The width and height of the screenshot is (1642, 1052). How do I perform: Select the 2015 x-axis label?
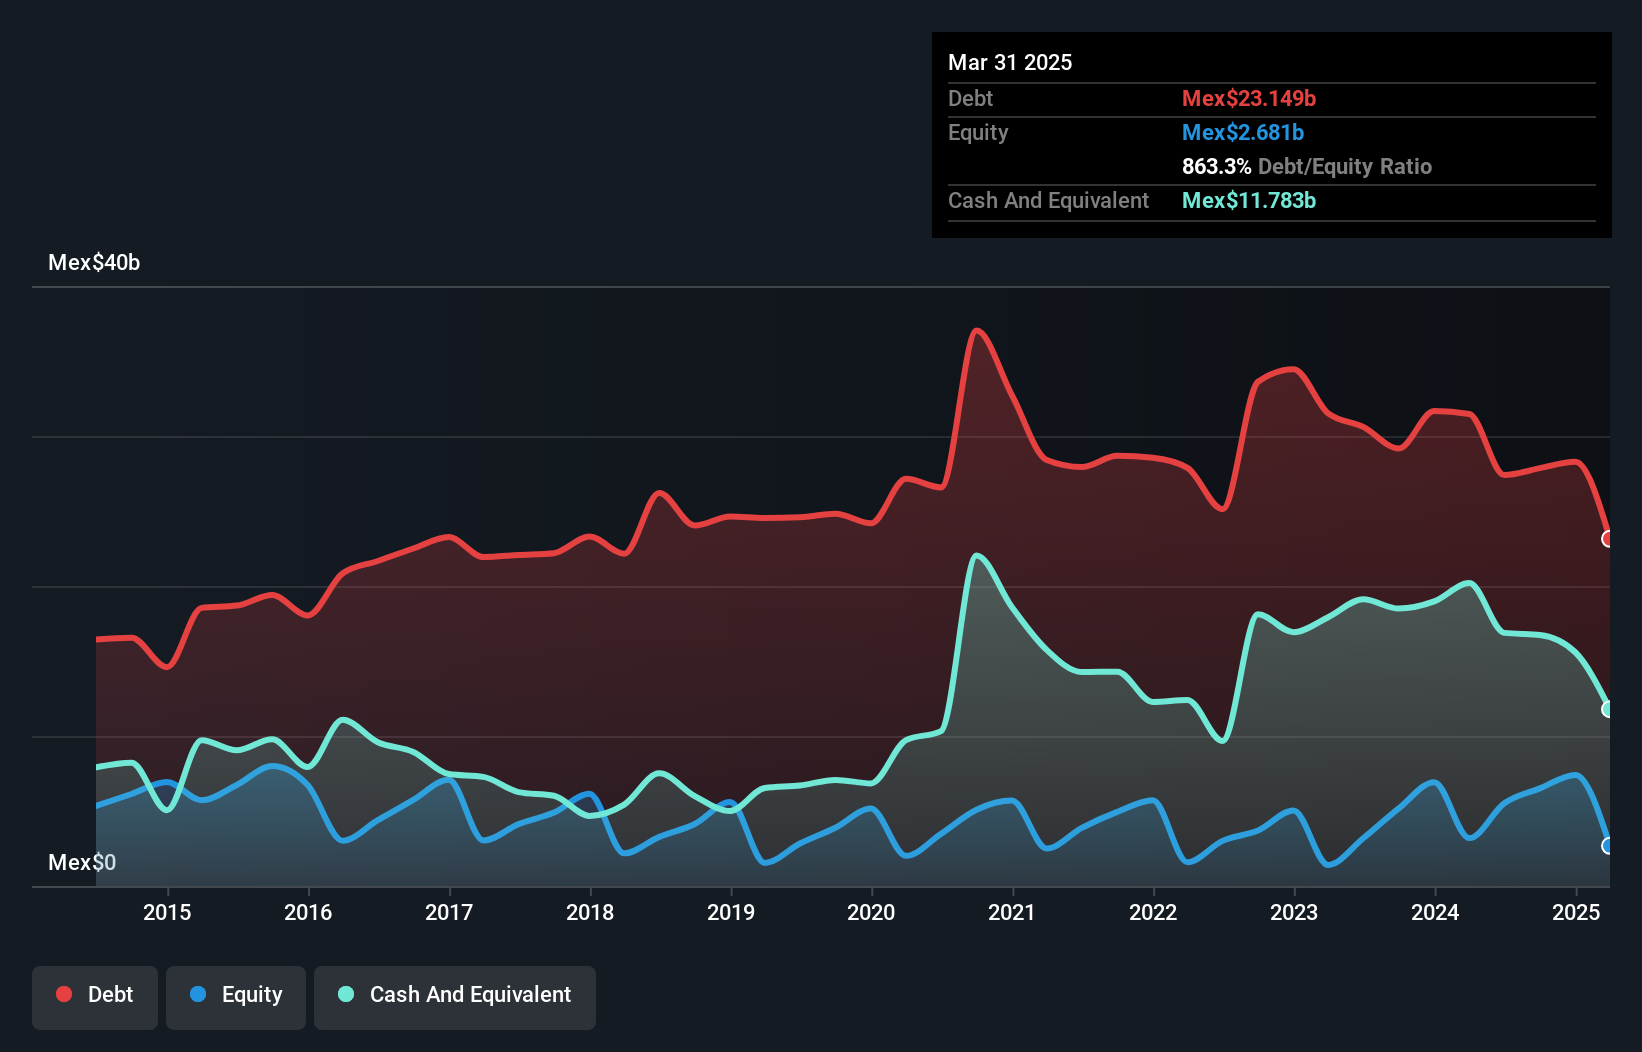click(167, 912)
